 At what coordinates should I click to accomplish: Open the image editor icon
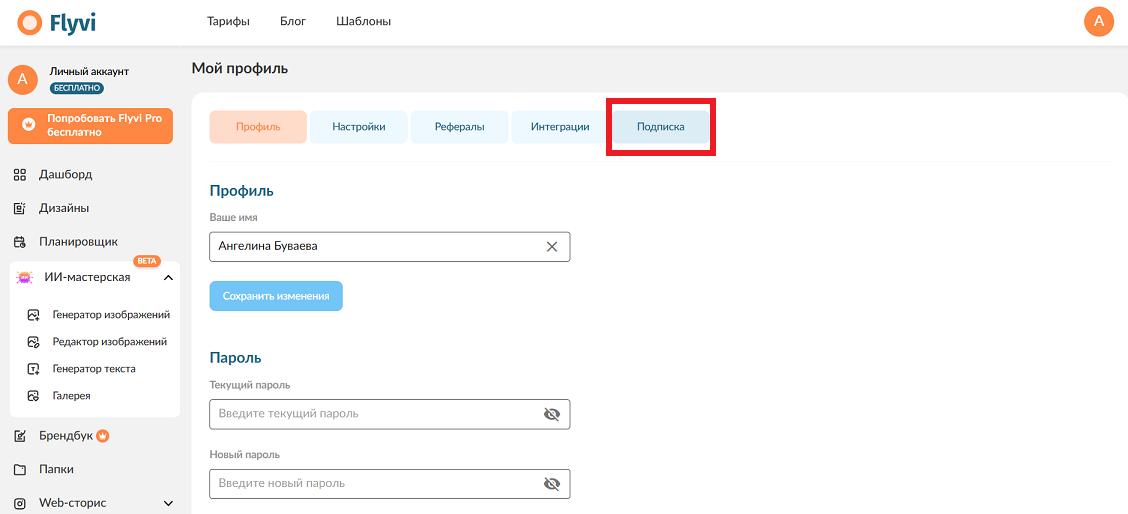coord(33,342)
